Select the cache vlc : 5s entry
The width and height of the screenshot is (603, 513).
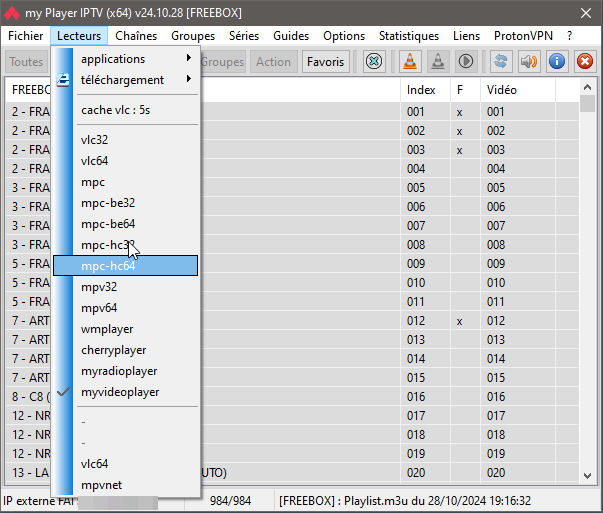[x=125, y=110]
